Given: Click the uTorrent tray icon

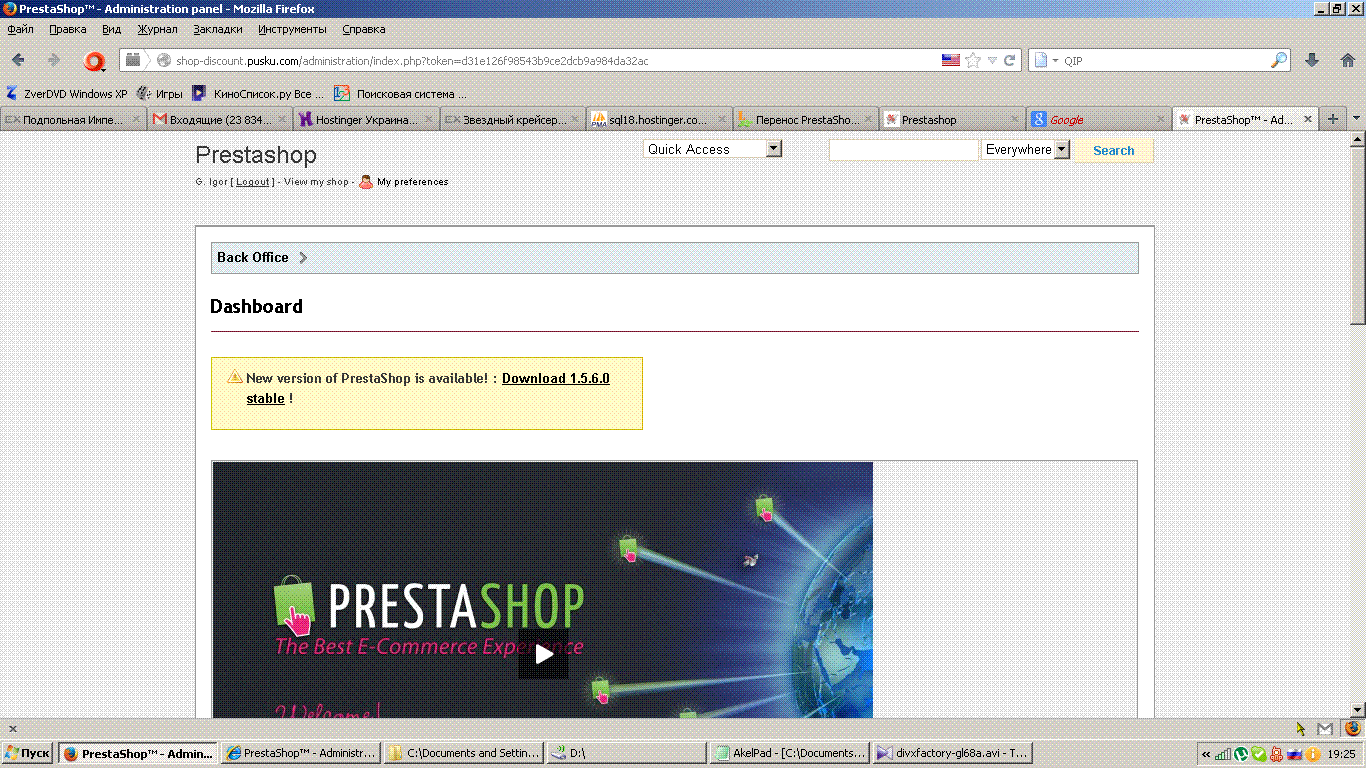Looking at the screenshot, I should pos(1242,753).
